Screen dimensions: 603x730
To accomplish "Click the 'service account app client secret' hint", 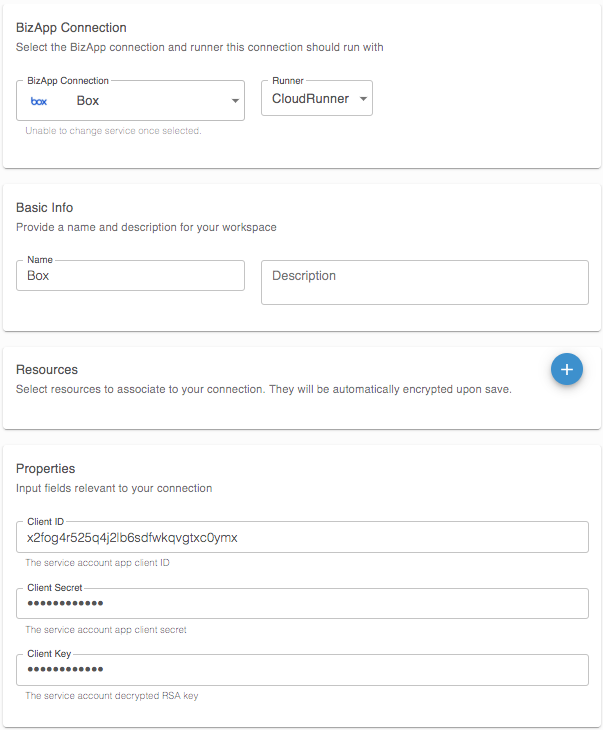I will coord(105,630).
